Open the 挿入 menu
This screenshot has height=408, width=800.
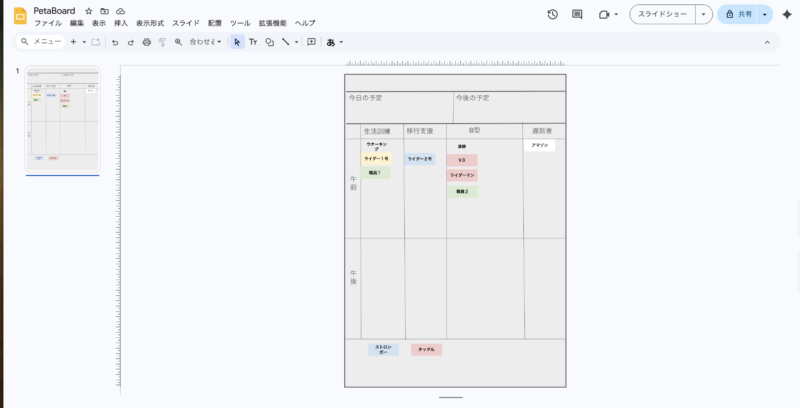pos(121,22)
